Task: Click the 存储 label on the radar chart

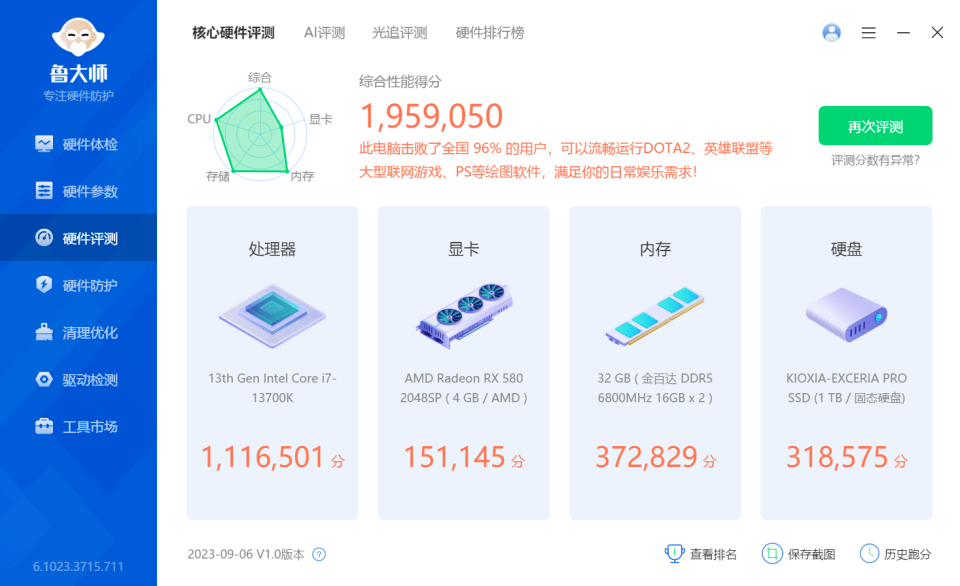Action: (x=218, y=176)
